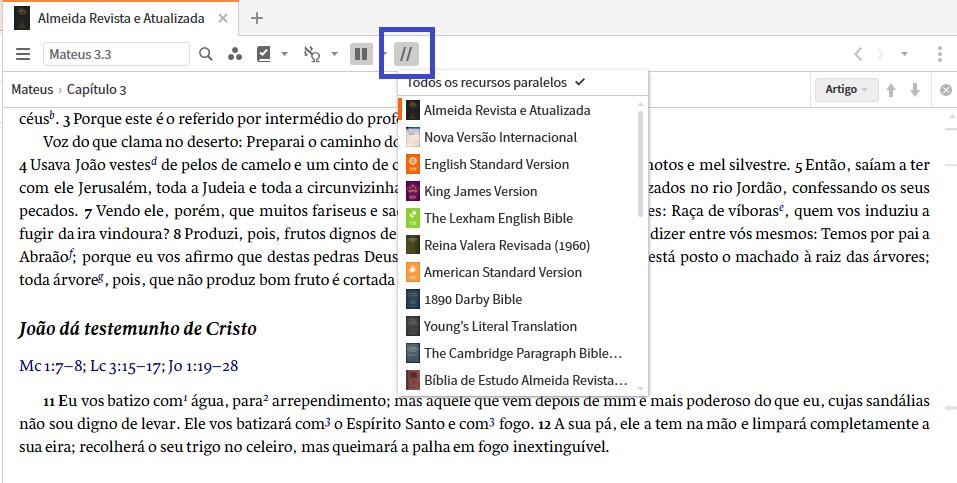Image resolution: width=957 pixels, height=483 pixels.
Task: Choose 1890 Darby Bible
Action: coord(518,299)
